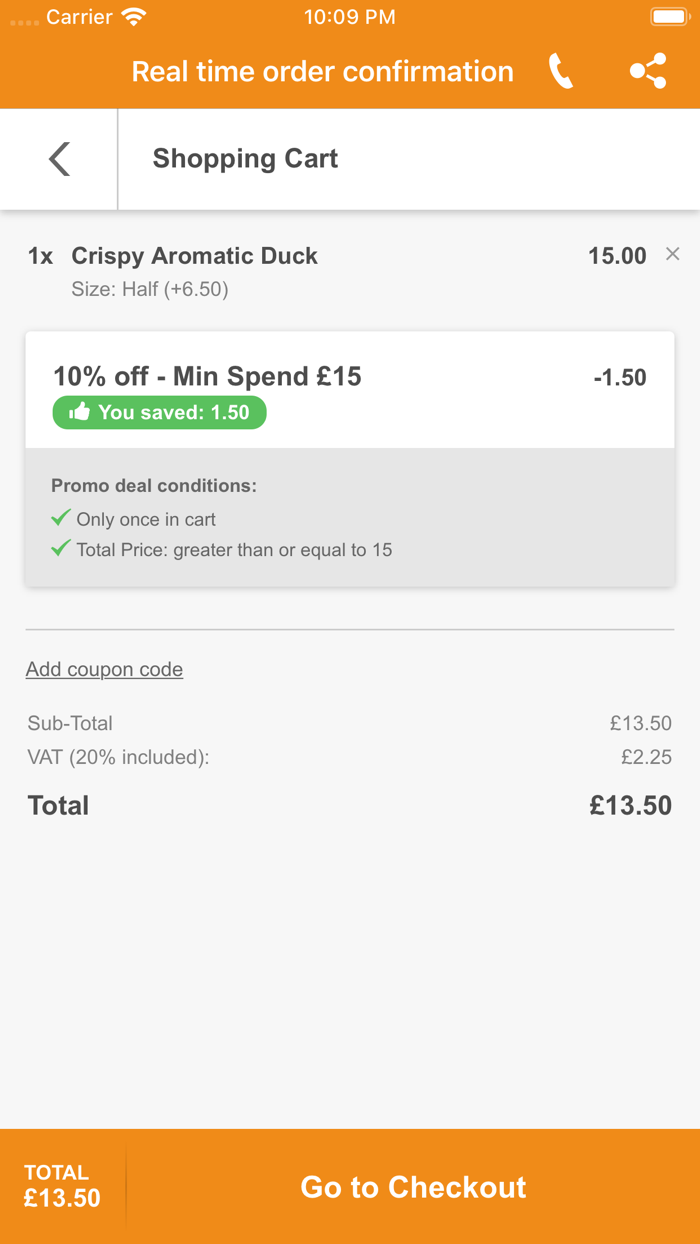
Task: Tap the share icon in header
Action: pyautogui.click(x=648, y=72)
